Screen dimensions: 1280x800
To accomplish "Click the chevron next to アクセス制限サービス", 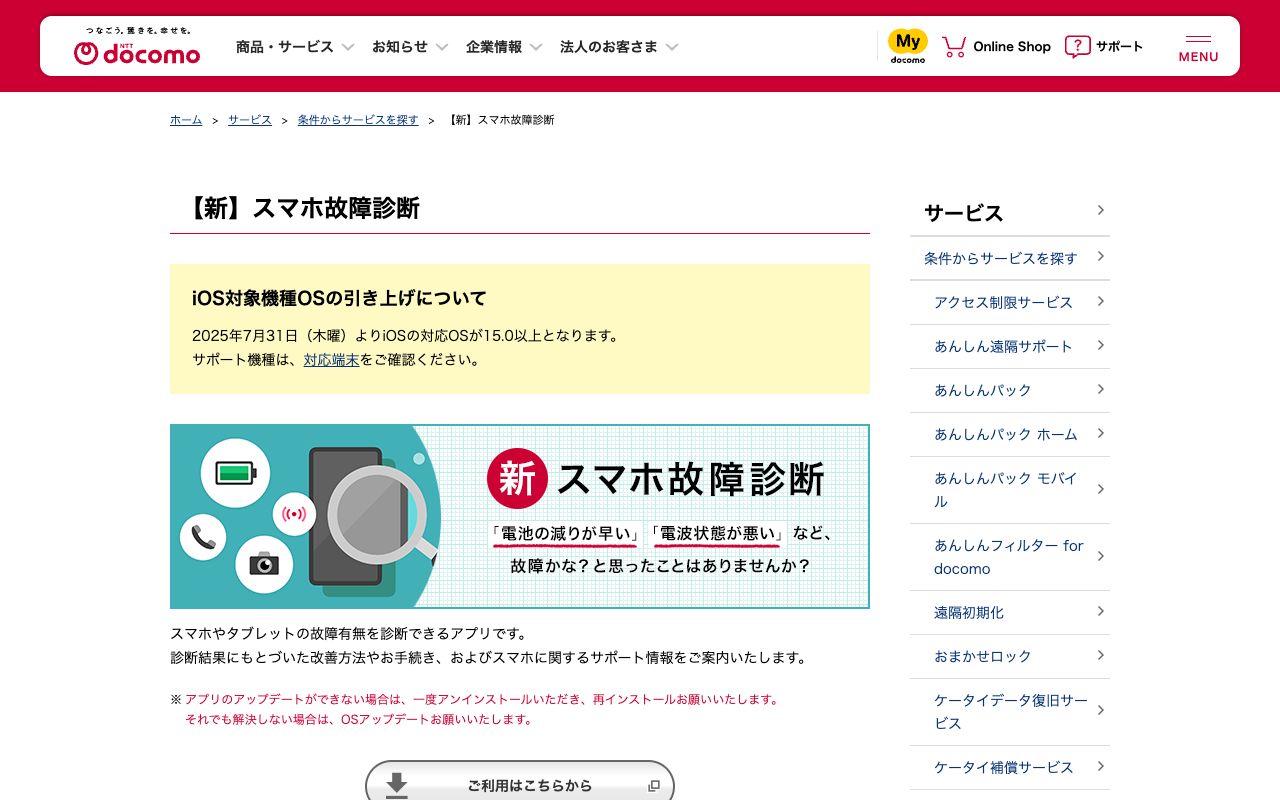I will coord(1100,300).
